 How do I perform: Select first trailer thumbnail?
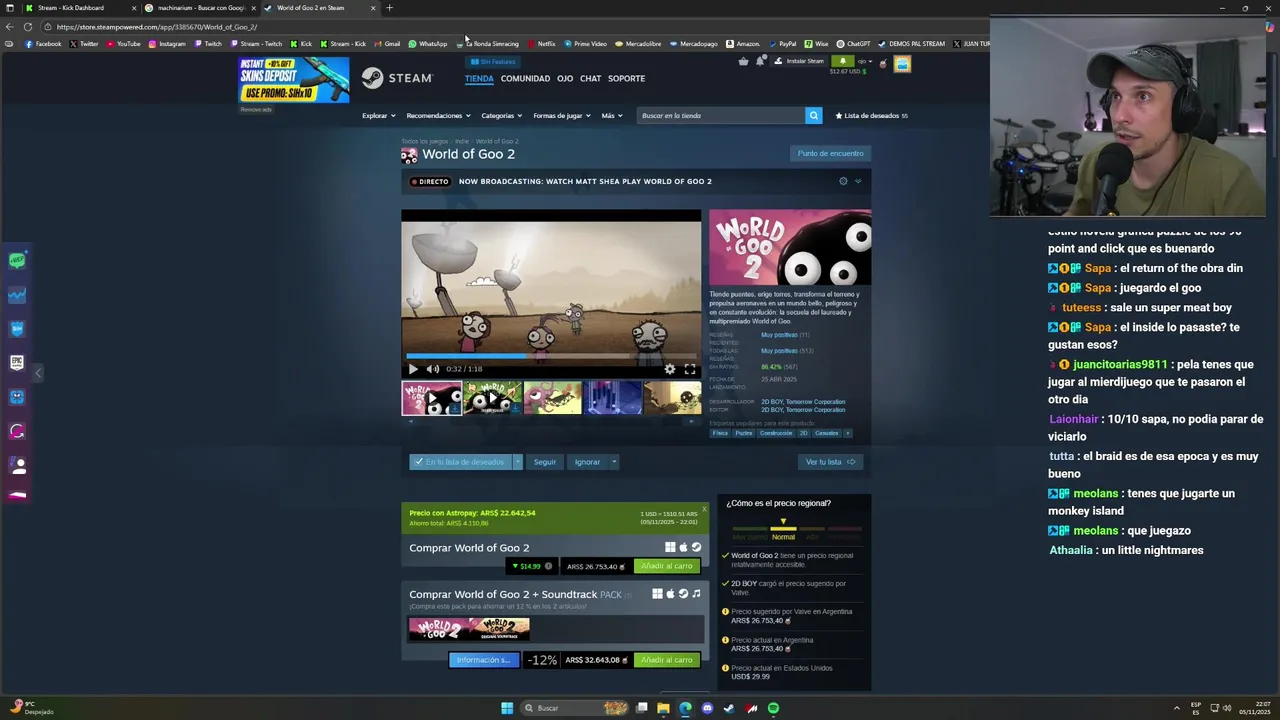[x=431, y=398]
